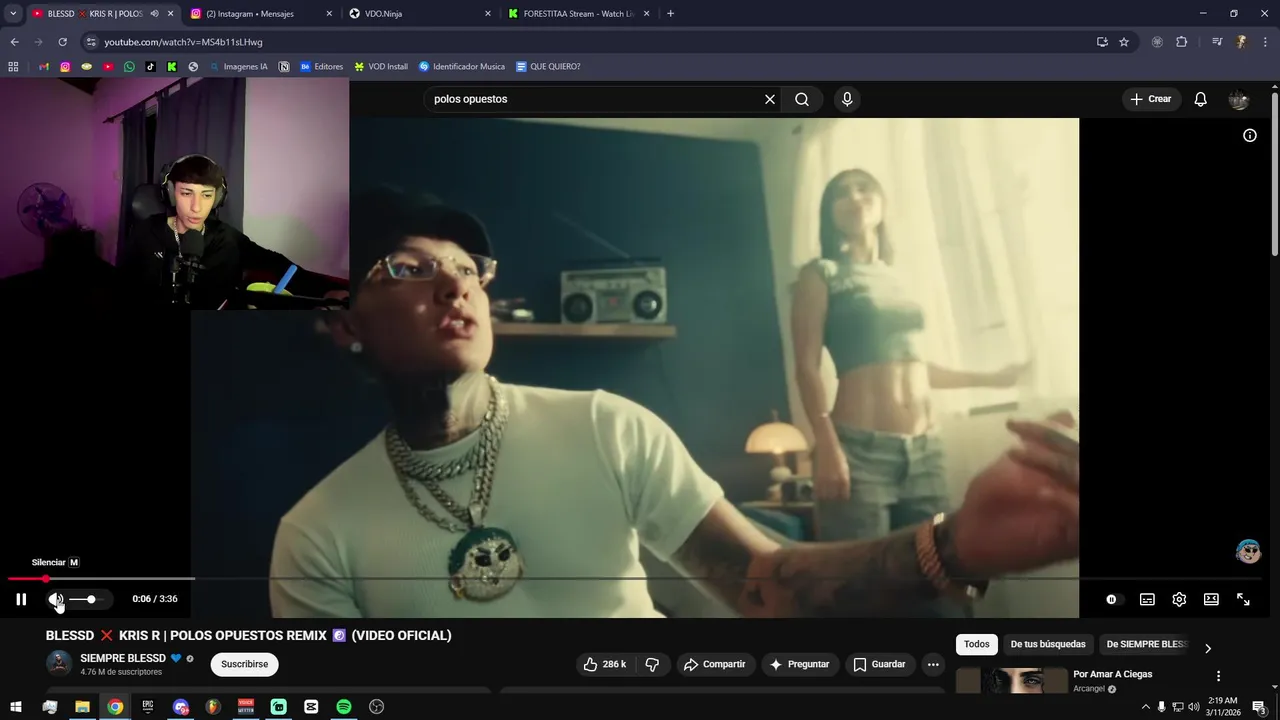This screenshot has width=1280, height=720.
Task: Open the 'Identificador Musica' bookmark
Action: (x=461, y=67)
